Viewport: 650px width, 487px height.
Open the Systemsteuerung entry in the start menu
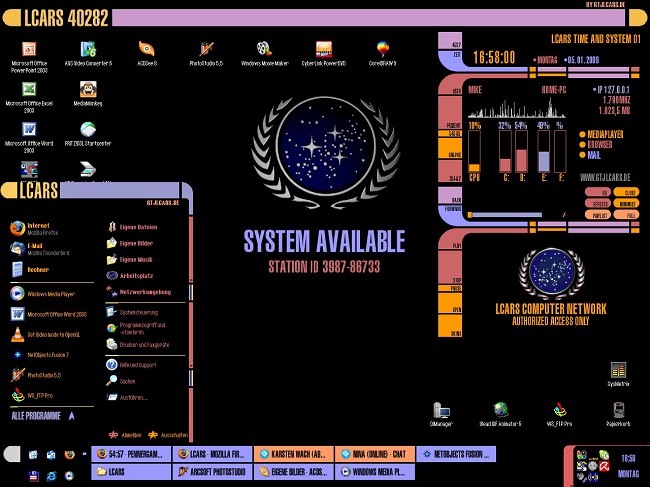click(140, 311)
